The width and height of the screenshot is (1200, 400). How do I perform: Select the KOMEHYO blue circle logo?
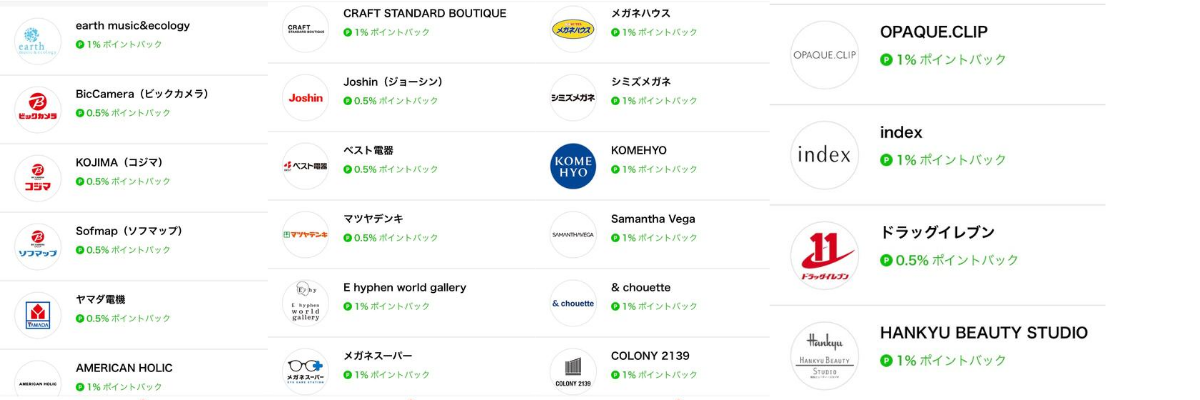click(573, 166)
